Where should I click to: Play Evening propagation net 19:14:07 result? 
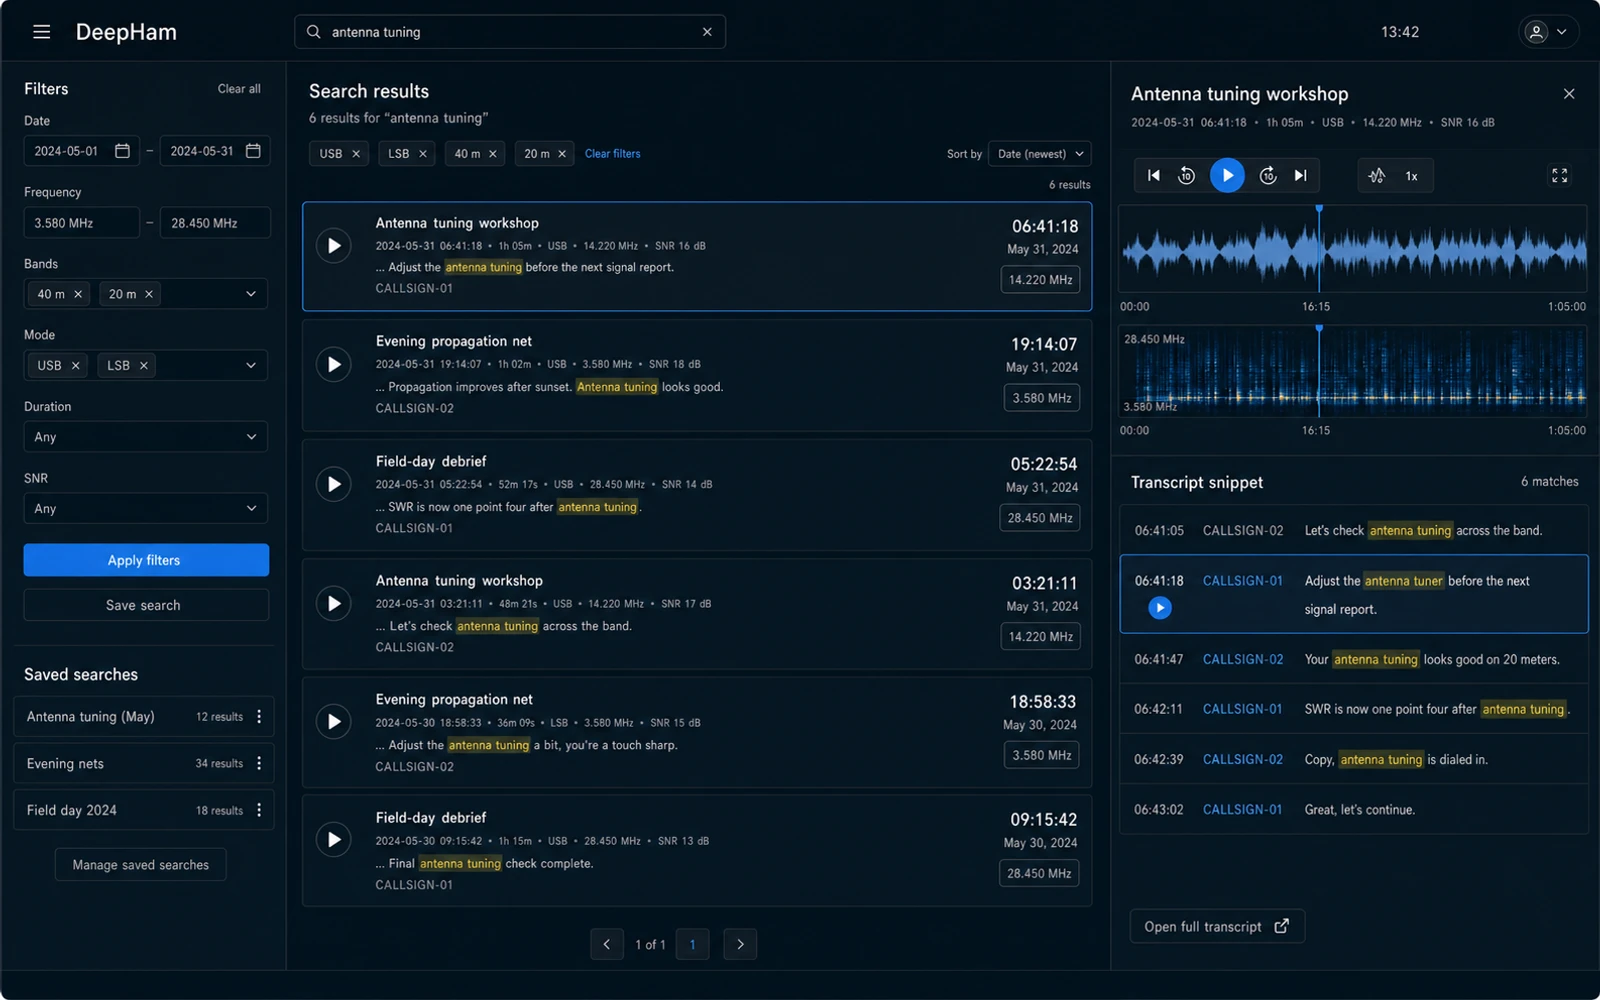(334, 364)
